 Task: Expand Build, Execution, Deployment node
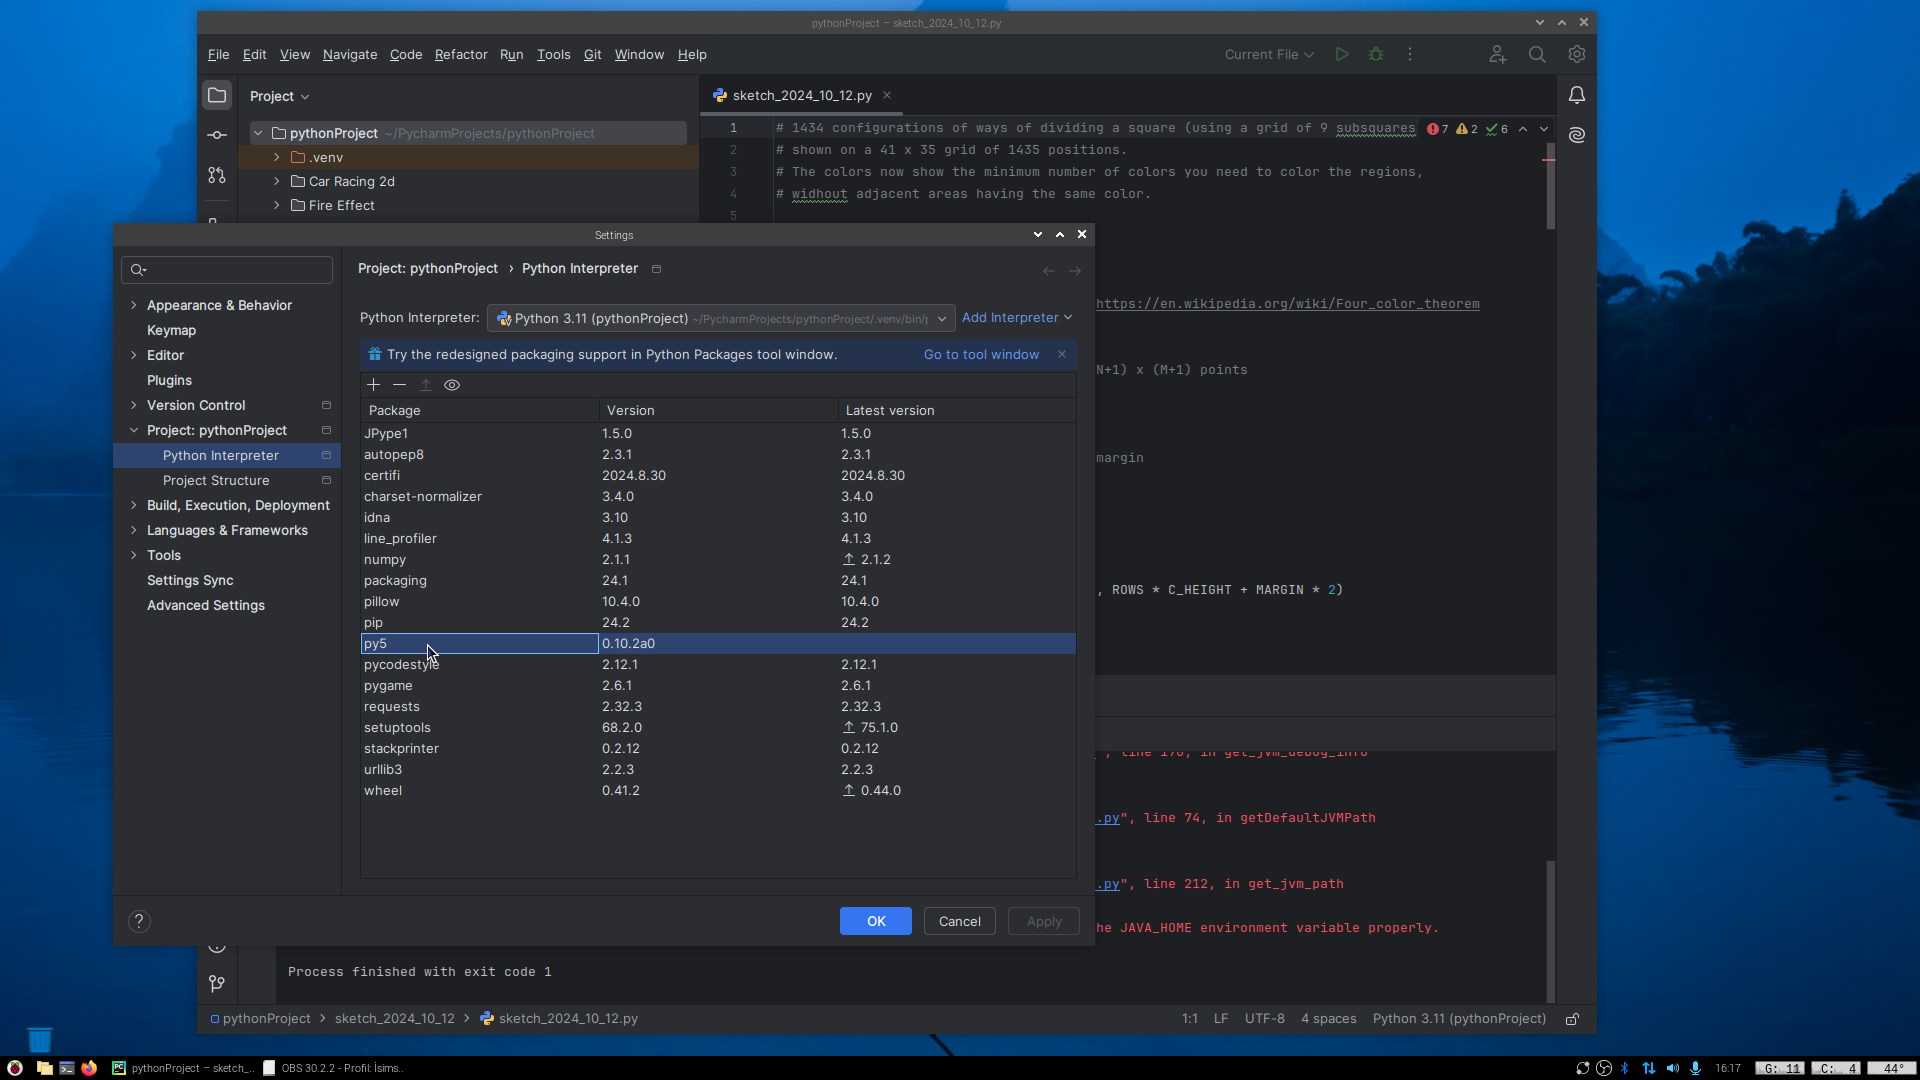point(134,505)
